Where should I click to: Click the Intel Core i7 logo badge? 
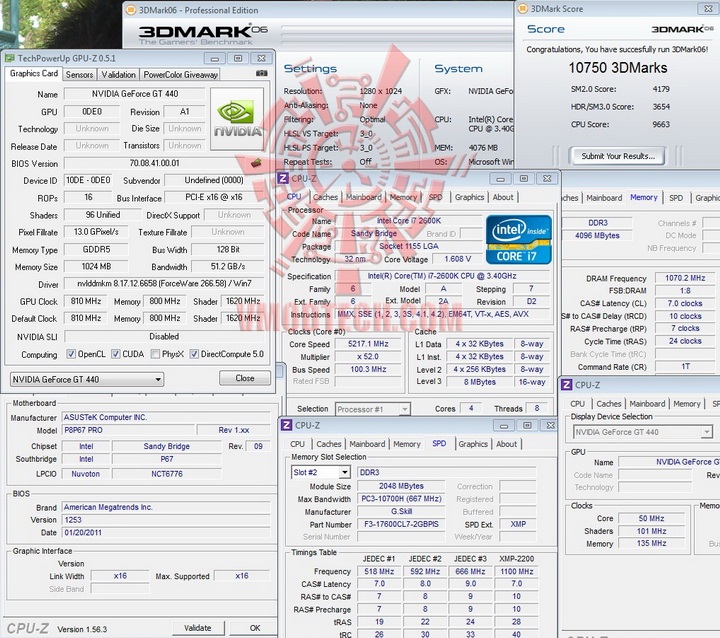(x=518, y=239)
